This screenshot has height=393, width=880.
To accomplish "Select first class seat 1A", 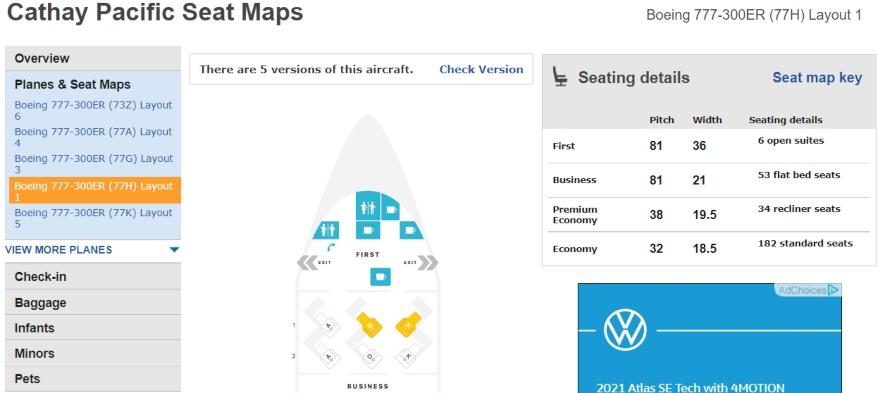I will (329, 325).
